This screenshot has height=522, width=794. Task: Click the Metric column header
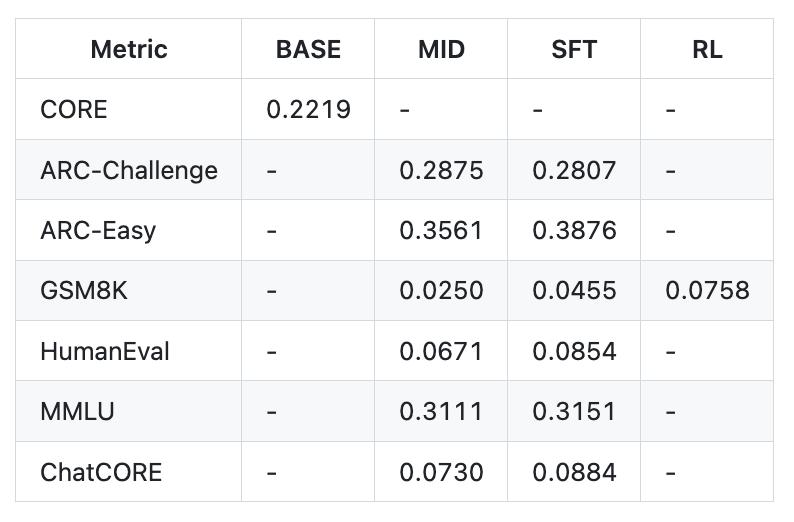click(128, 49)
